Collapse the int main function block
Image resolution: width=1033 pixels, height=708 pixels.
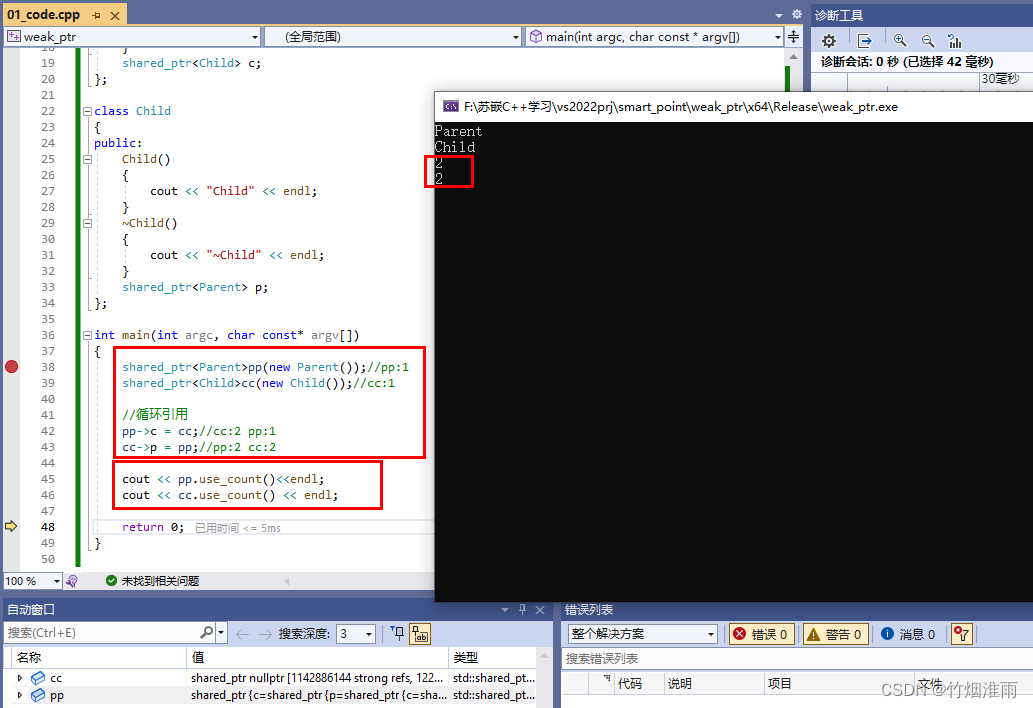pos(87,335)
